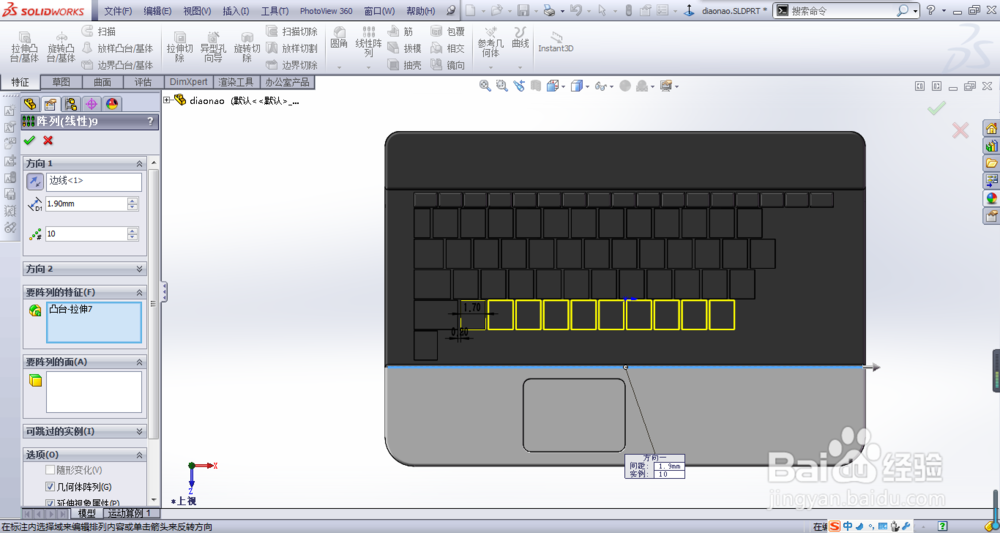The image size is (1000, 533).
Task: Click the Rebuild traffic-light icon
Action: pos(628,10)
